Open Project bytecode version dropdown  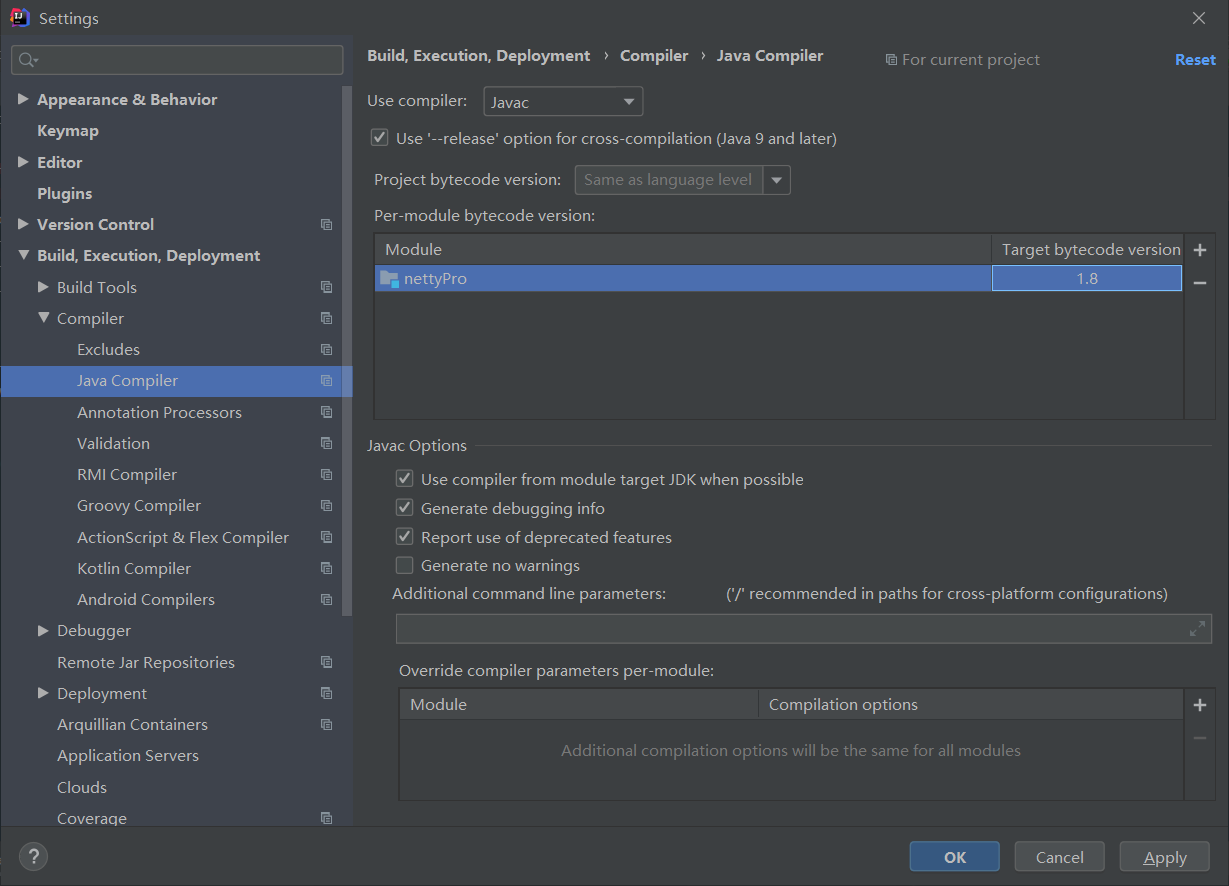[777, 180]
